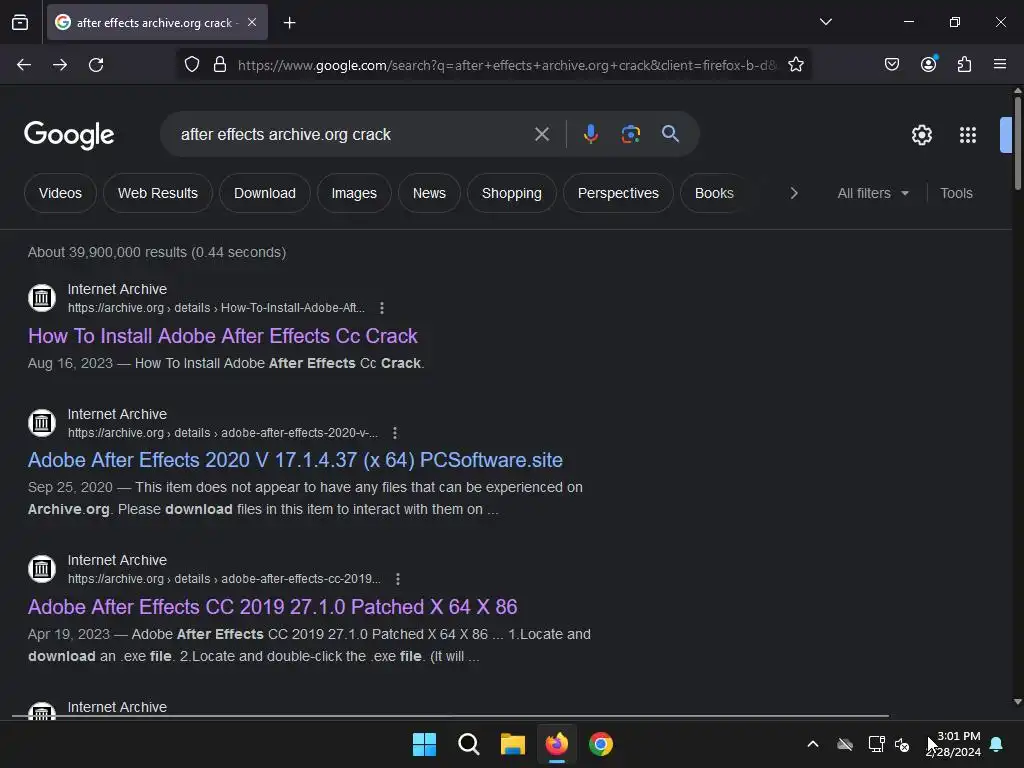Open File Explorer from taskbar
The width and height of the screenshot is (1024, 768).
[513, 744]
